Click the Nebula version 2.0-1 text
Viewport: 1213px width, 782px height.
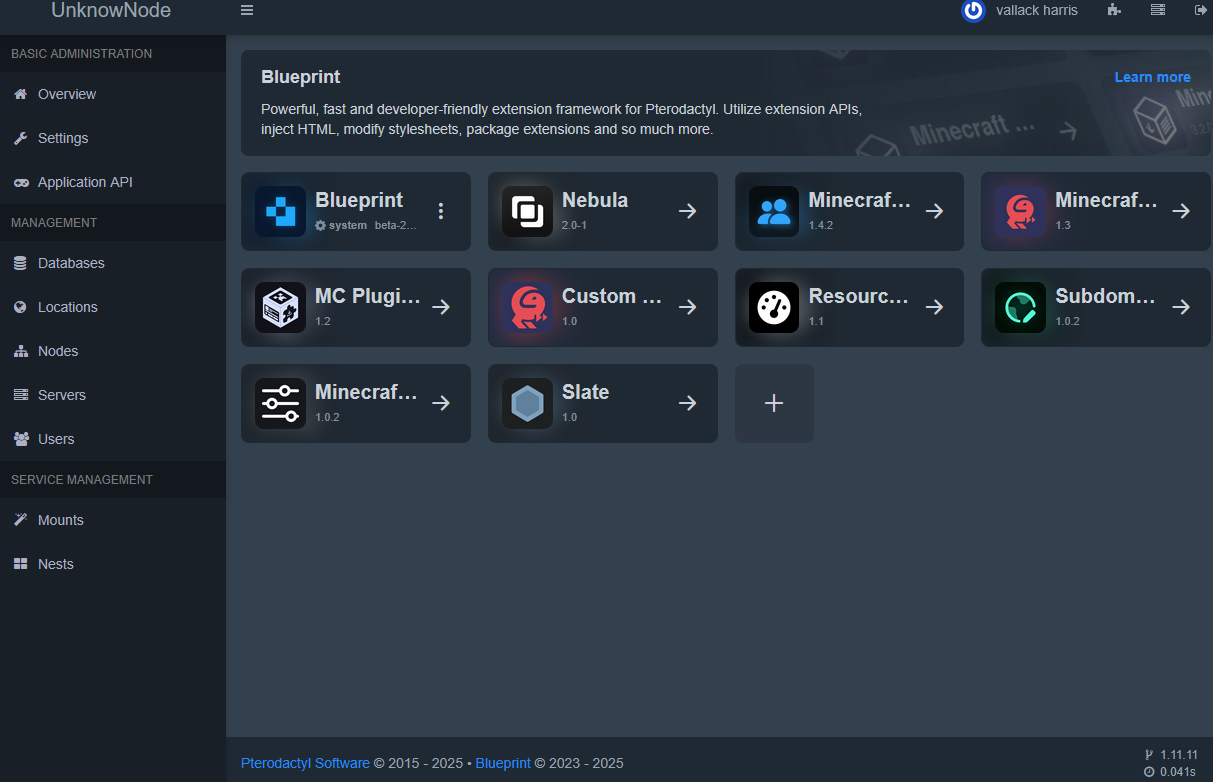[x=574, y=226]
